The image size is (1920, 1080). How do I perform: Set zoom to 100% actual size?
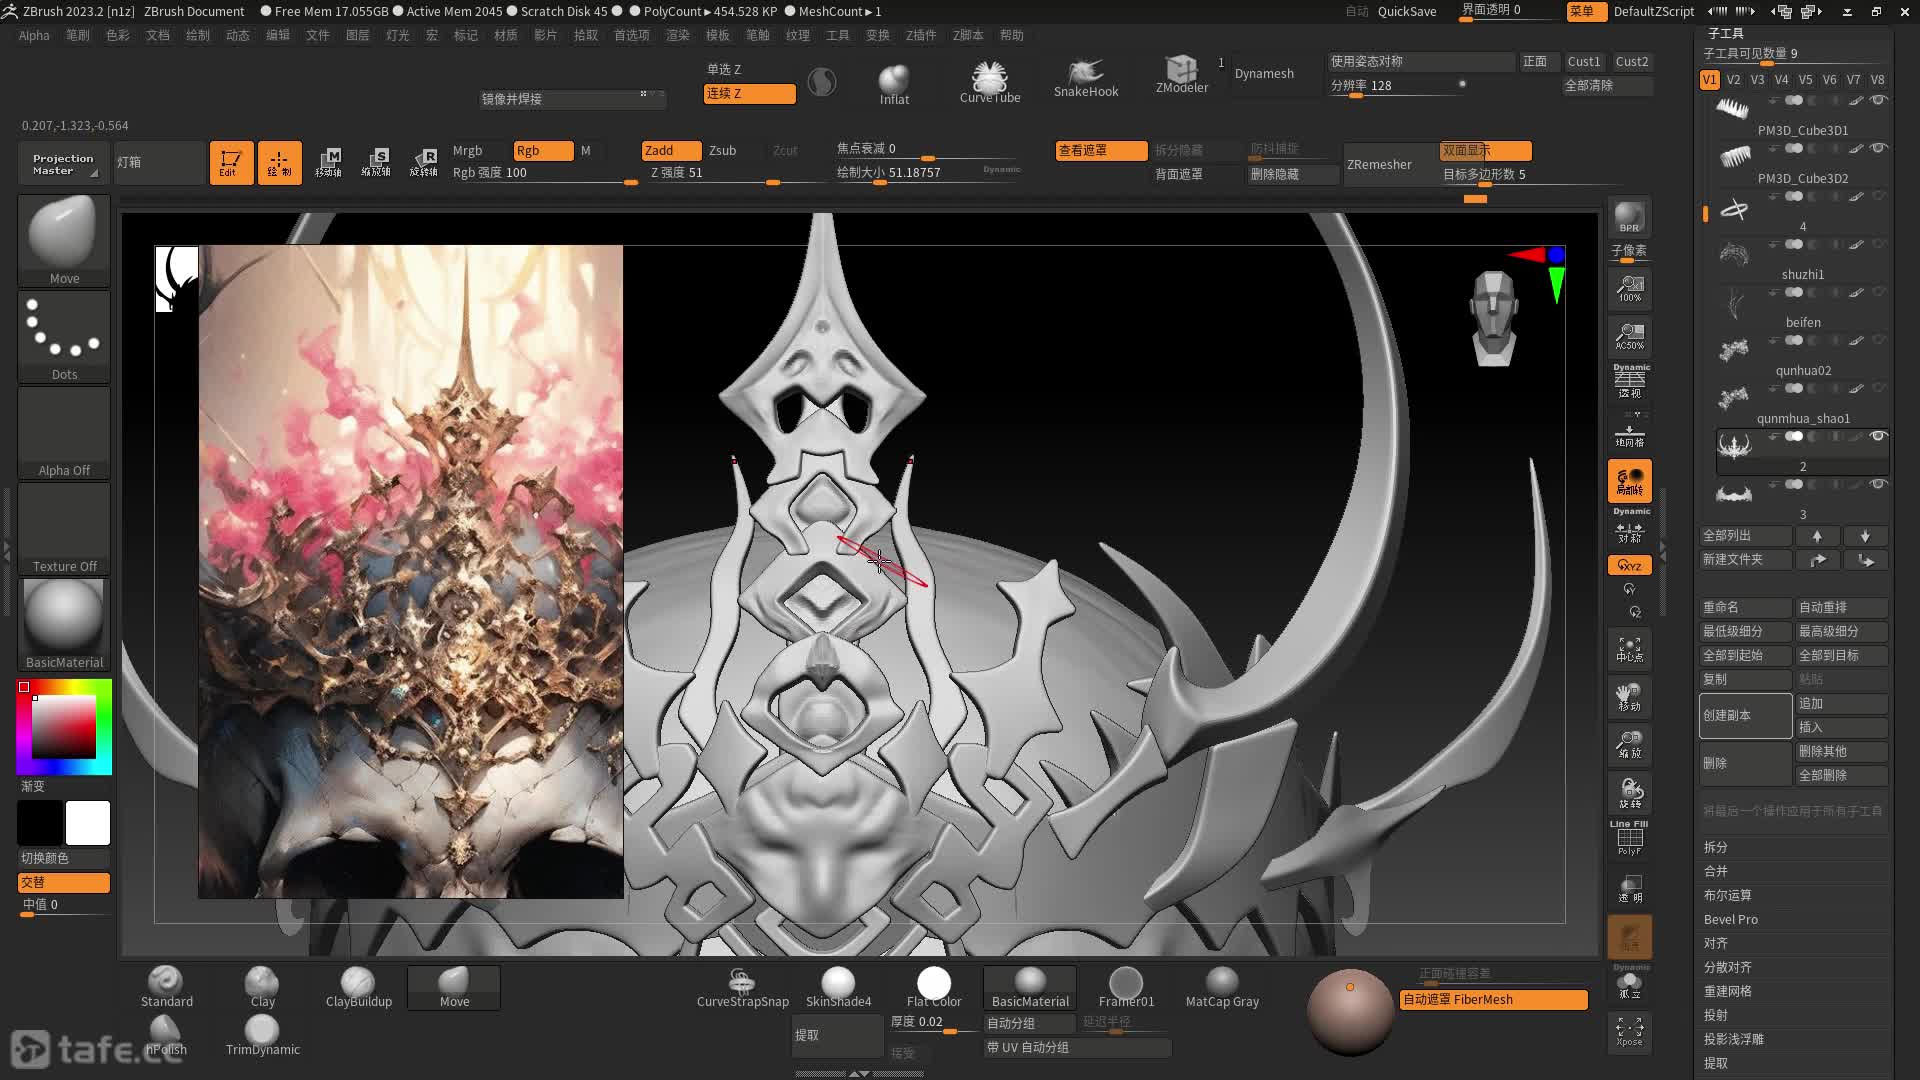click(x=1630, y=289)
